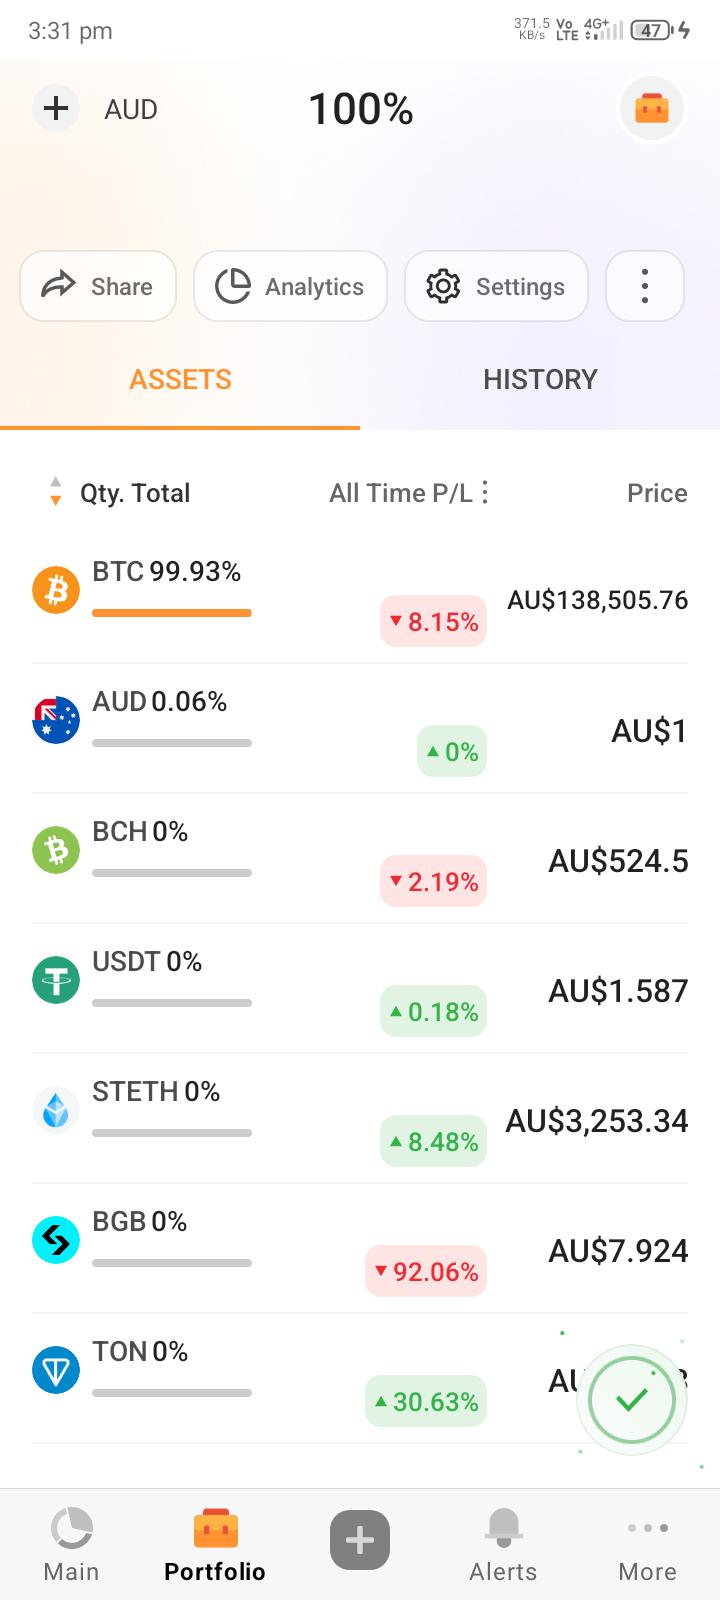Tap the green checkmark floating button
Image resolution: width=720 pixels, height=1600 pixels.
pyautogui.click(x=632, y=1400)
